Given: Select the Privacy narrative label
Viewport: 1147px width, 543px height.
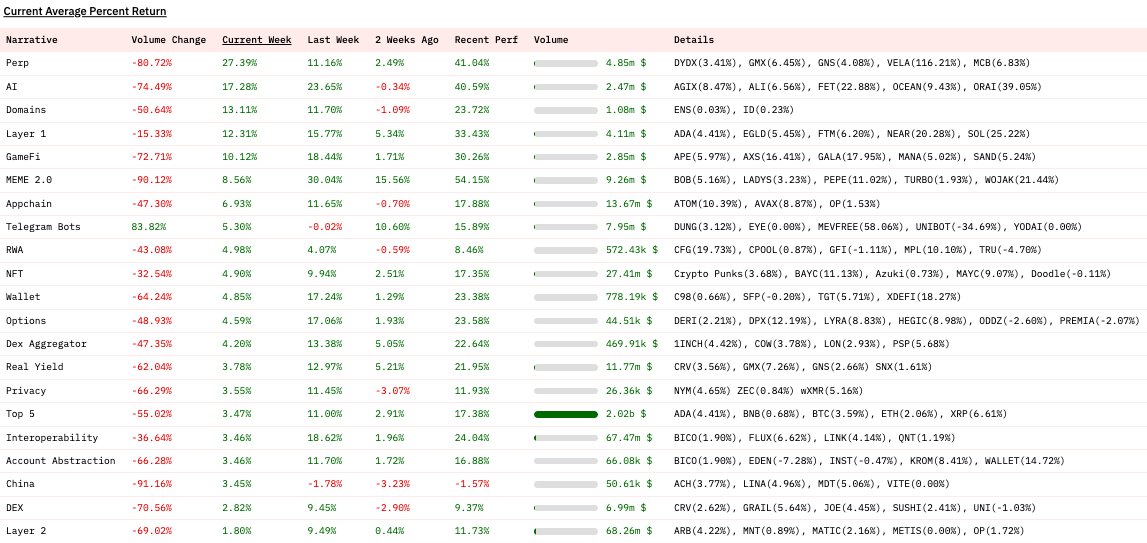Looking at the screenshot, I should 26,390.
